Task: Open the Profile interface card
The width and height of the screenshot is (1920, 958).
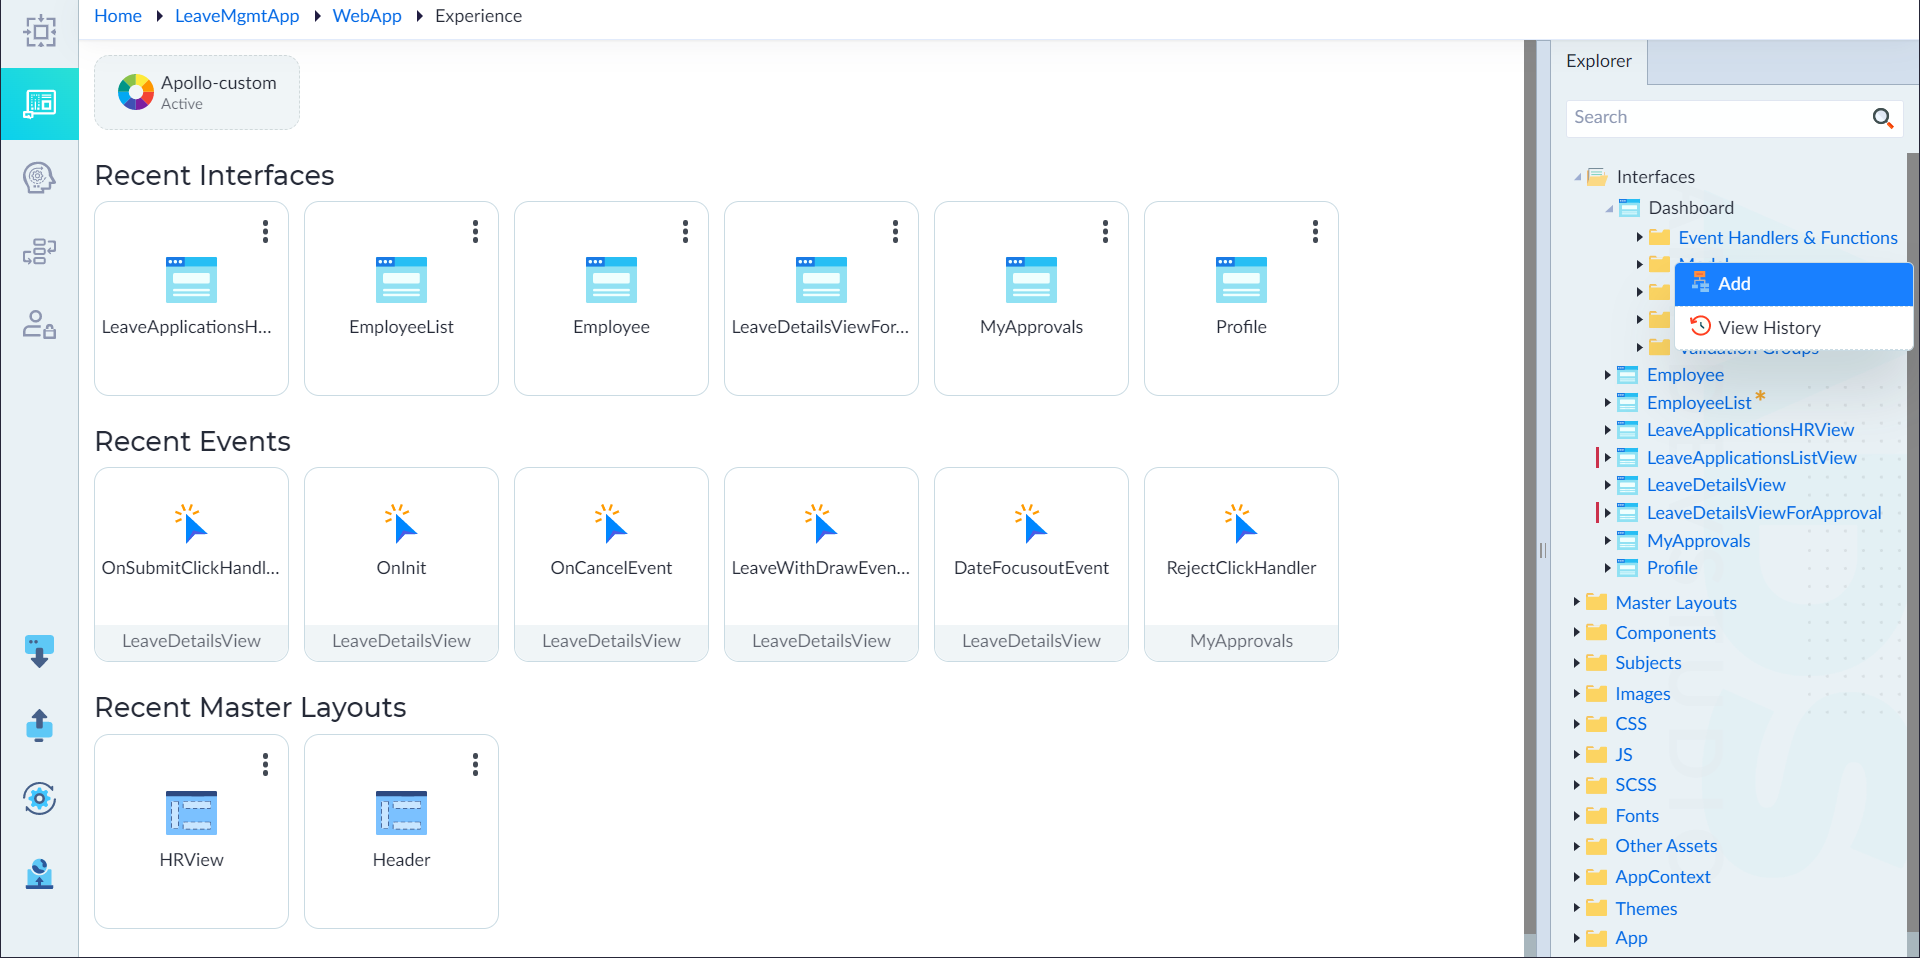Action: pos(1241,298)
